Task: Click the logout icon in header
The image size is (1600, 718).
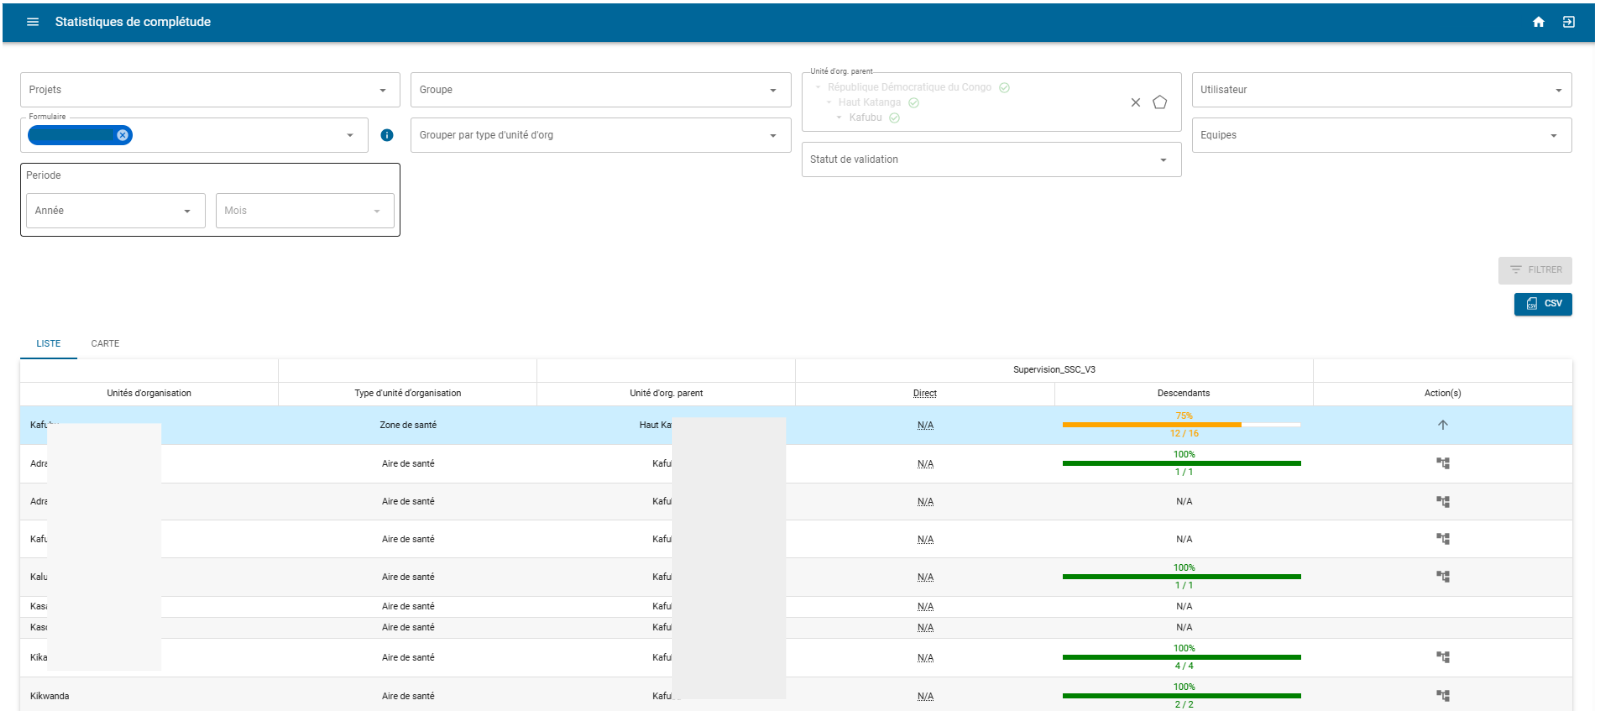Action: pyautogui.click(x=1569, y=22)
